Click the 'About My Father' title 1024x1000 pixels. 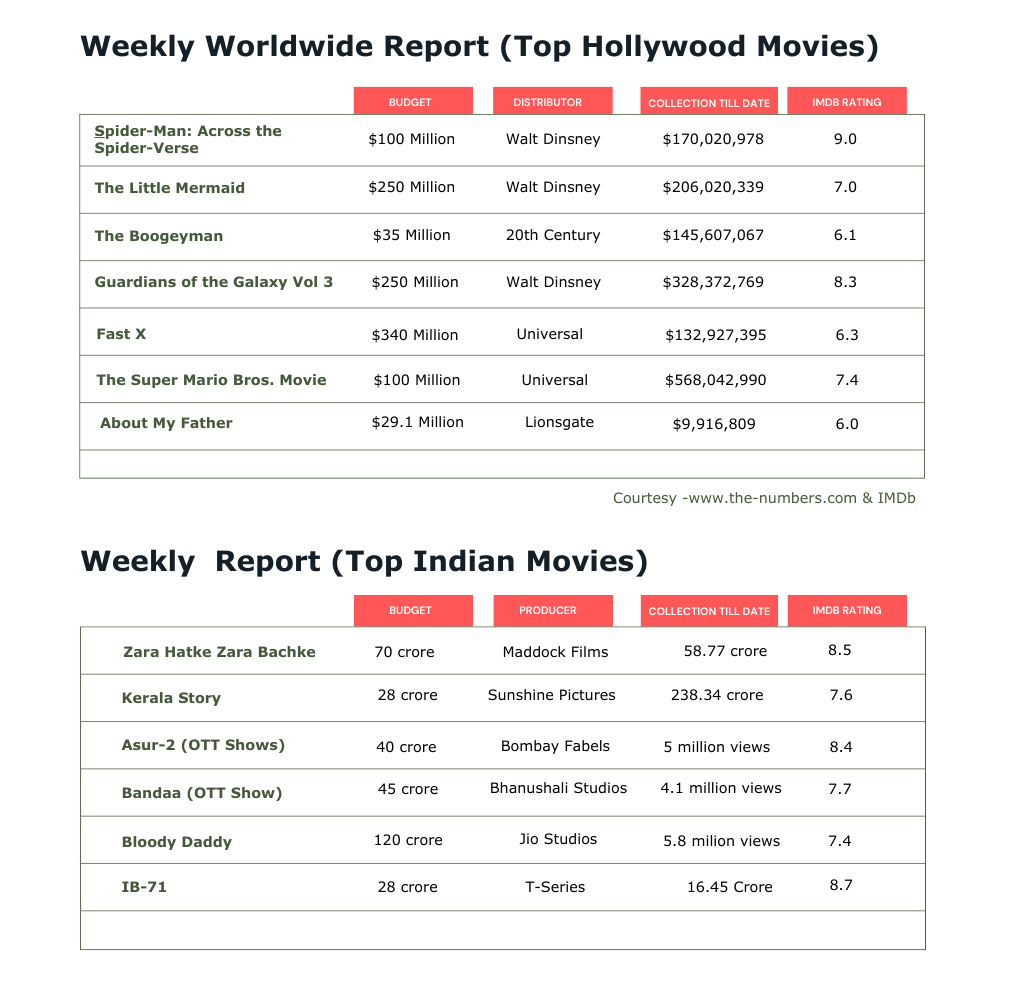coord(167,423)
